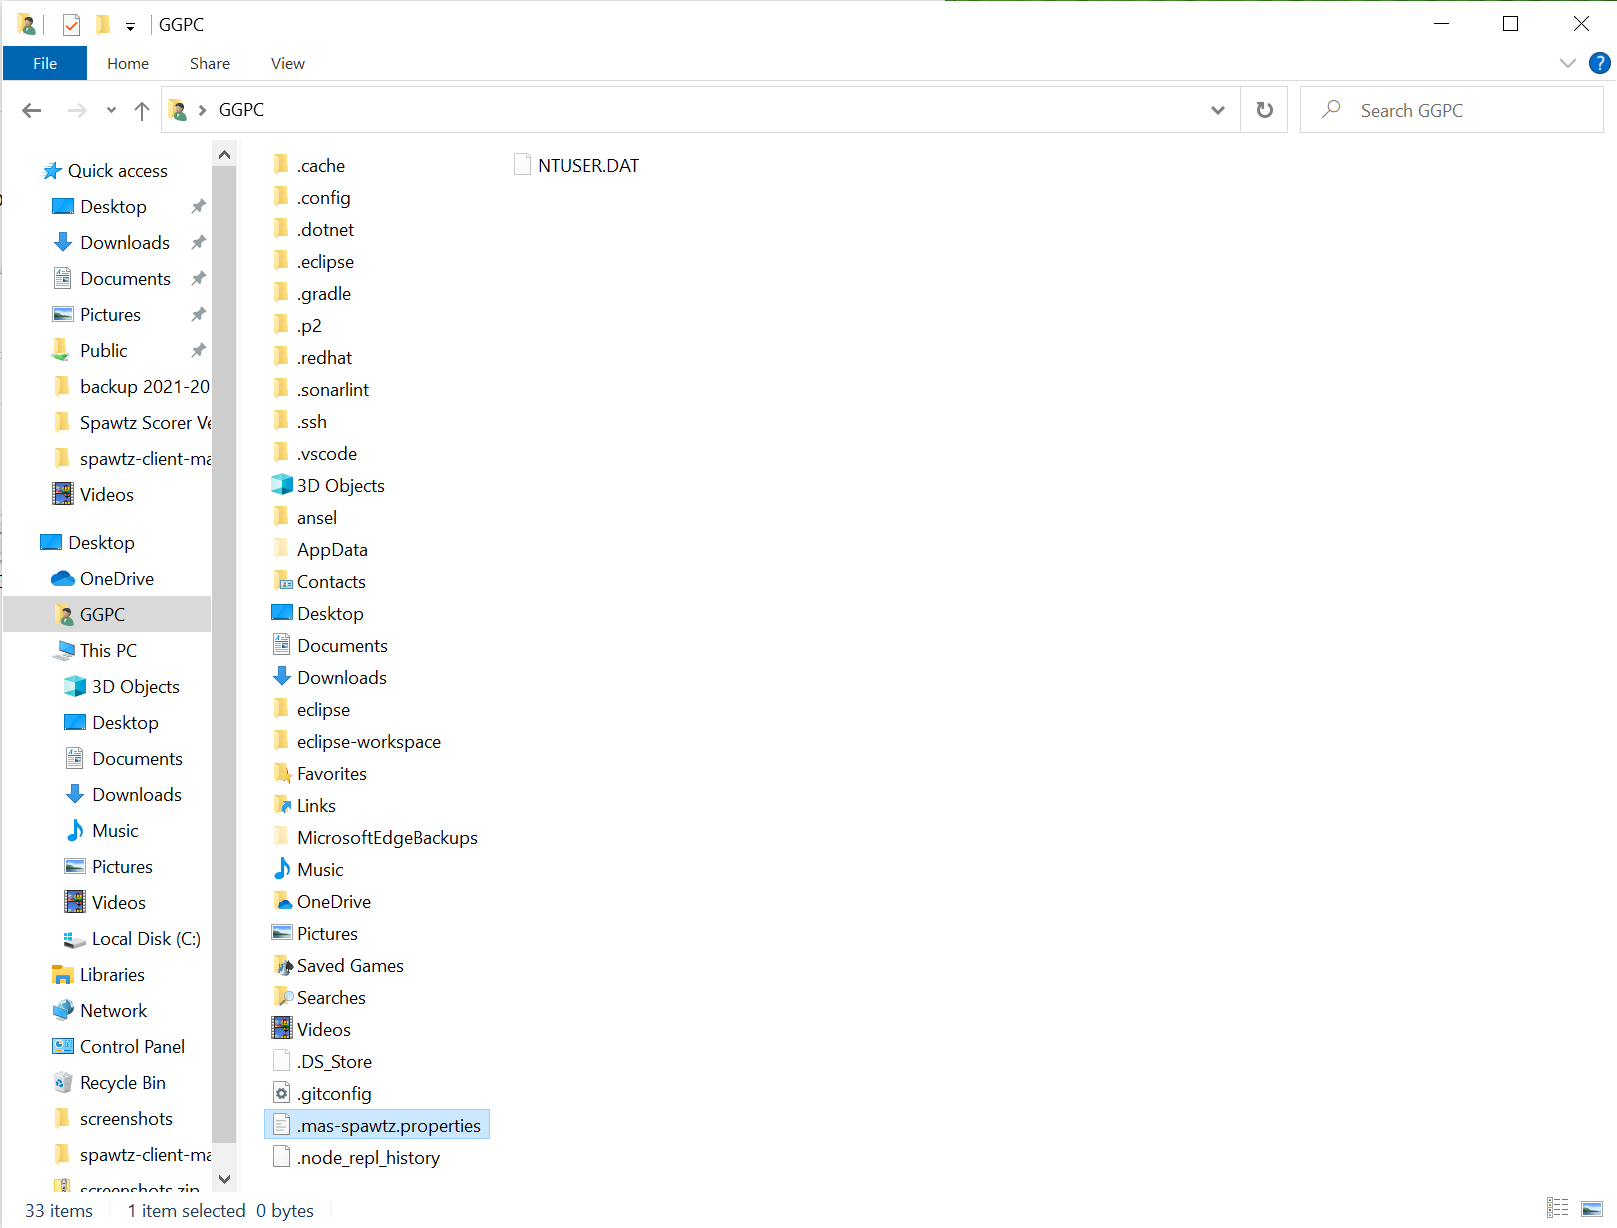1617x1228 pixels.
Task: Switch to the View ribbon tab
Action: [x=288, y=63]
